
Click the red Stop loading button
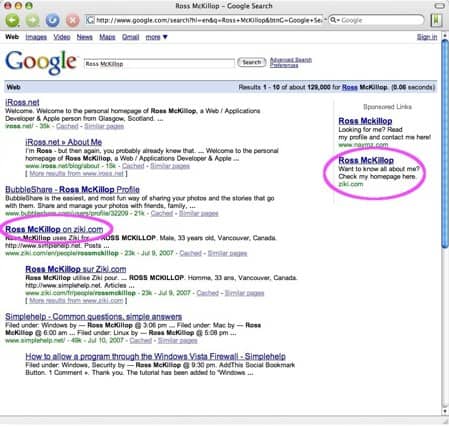click(72, 20)
